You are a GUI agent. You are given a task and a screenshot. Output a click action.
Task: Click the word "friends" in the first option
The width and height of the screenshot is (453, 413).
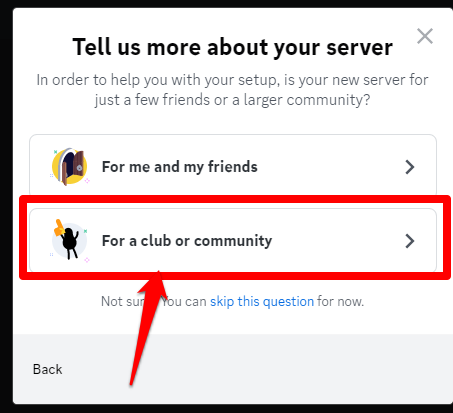(x=233, y=166)
